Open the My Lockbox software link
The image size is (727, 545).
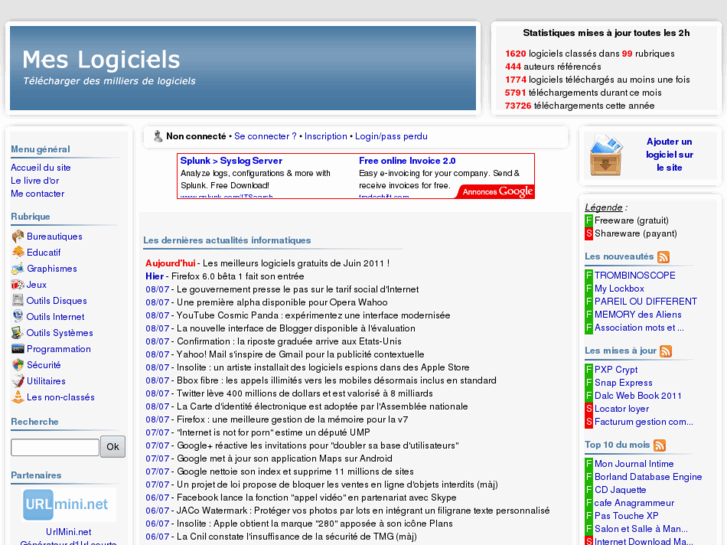(x=619, y=289)
